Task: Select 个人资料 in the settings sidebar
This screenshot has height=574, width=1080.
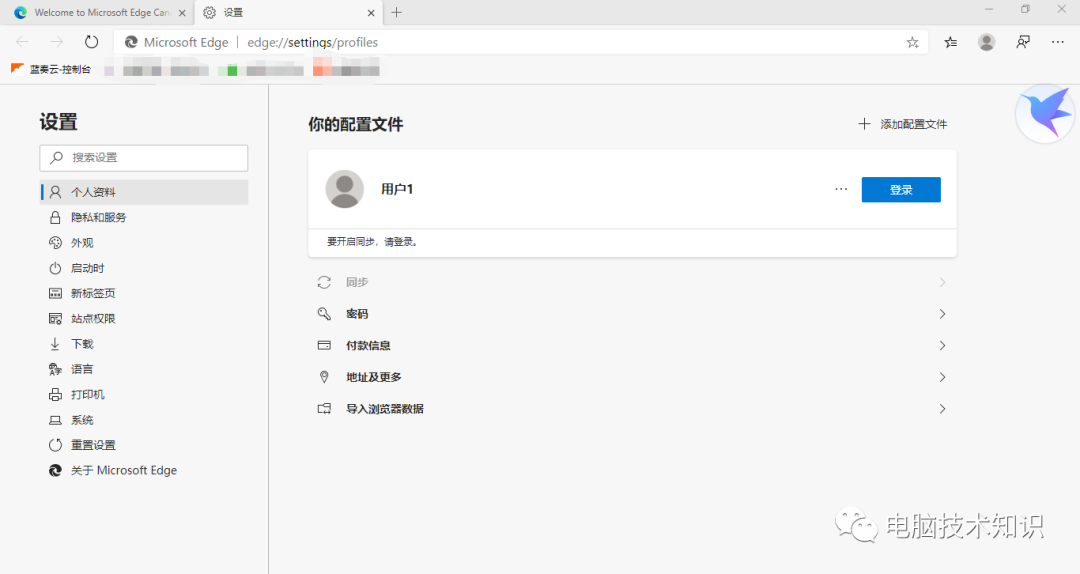Action: click(x=143, y=192)
